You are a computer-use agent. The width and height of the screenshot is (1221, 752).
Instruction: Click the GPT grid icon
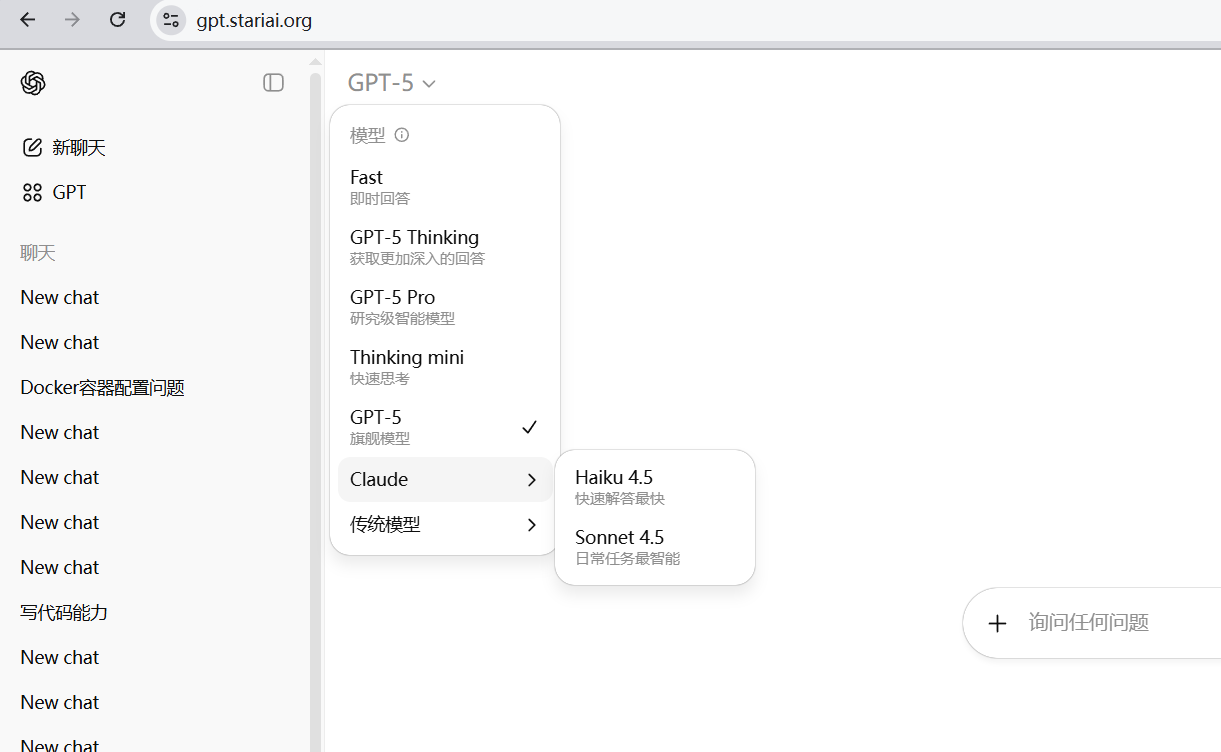tap(33, 193)
